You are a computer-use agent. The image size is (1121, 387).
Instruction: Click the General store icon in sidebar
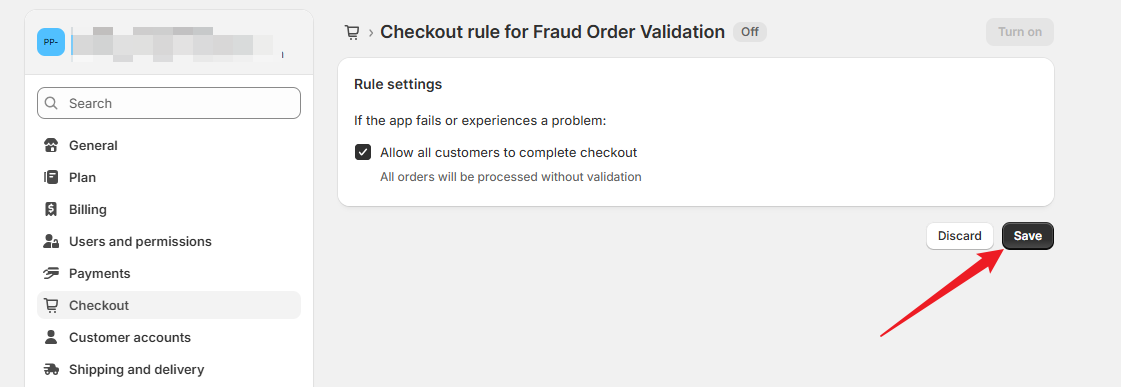pos(51,145)
